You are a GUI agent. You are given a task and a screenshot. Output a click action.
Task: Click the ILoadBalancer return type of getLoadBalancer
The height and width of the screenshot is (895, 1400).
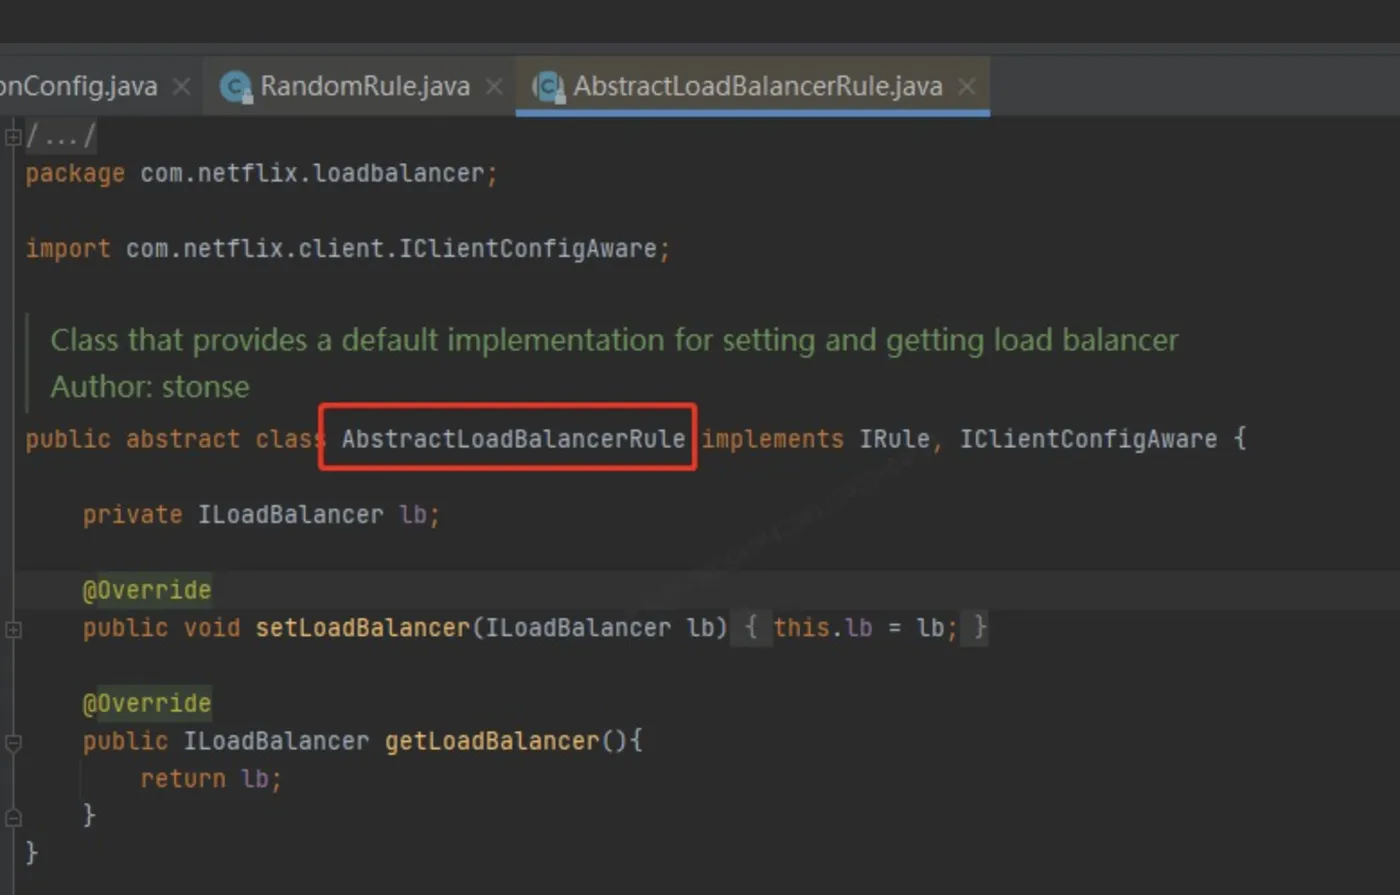pyautogui.click(x=276, y=742)
